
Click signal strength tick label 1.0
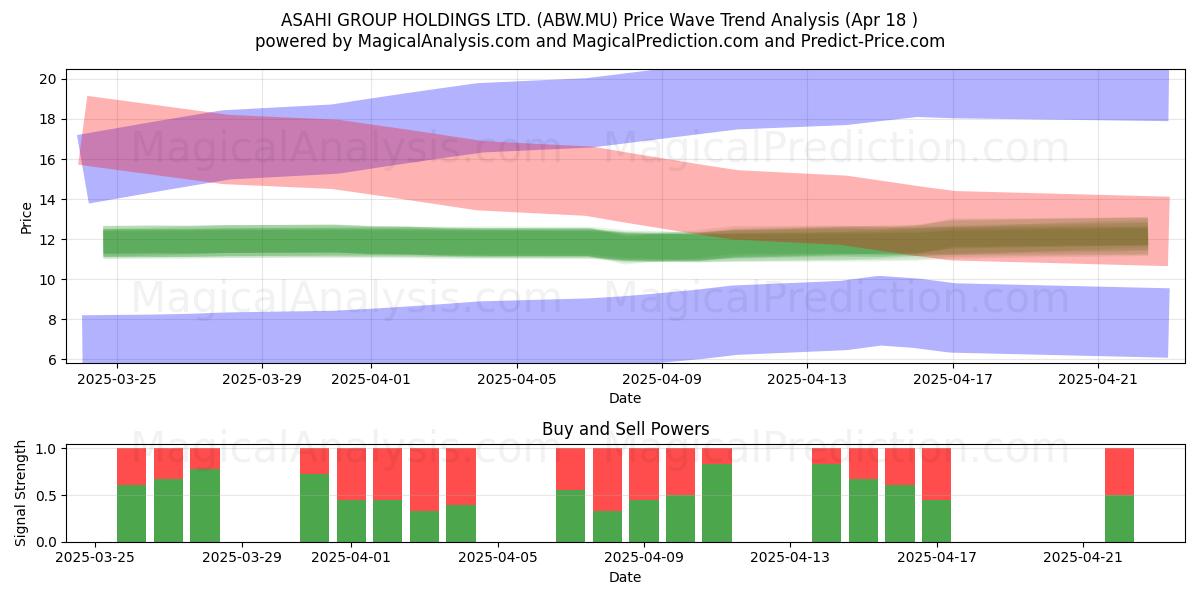(x=48, y=449)
